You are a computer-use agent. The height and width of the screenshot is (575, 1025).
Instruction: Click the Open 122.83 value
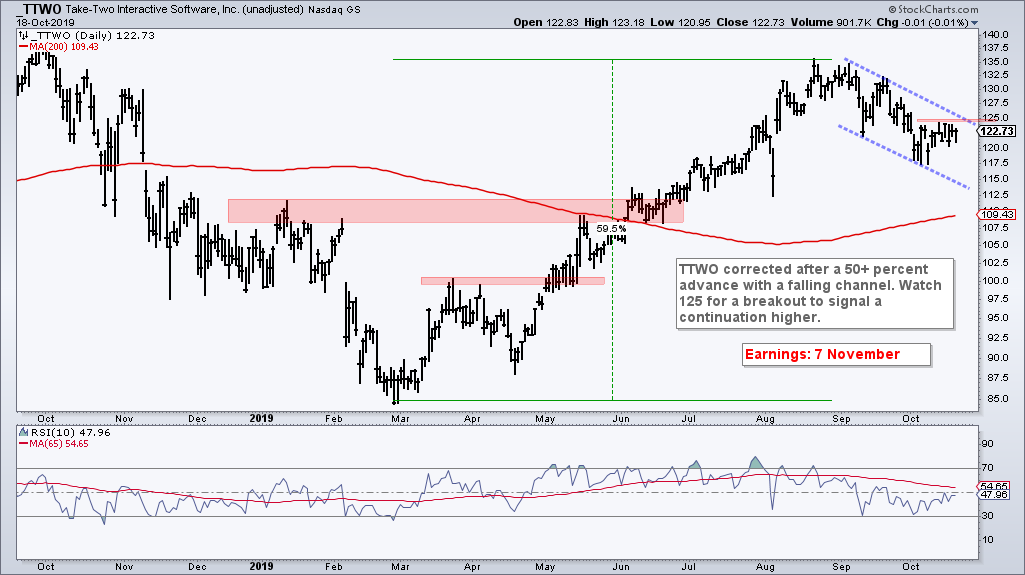click(x=546, y=22)
